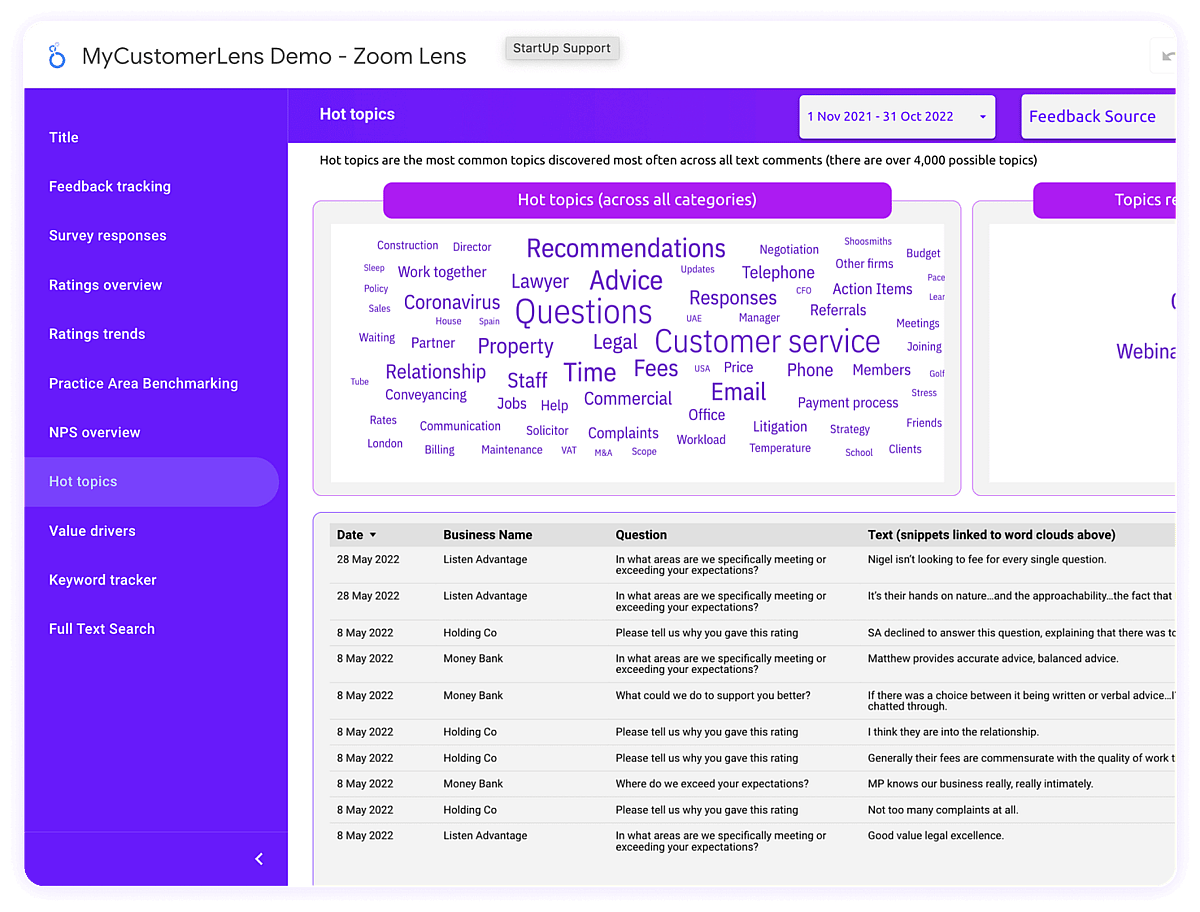This screenshot has width=1200, height=912.
Task: Select 'Questions' topic in word cloud
Action: (583, 312)
